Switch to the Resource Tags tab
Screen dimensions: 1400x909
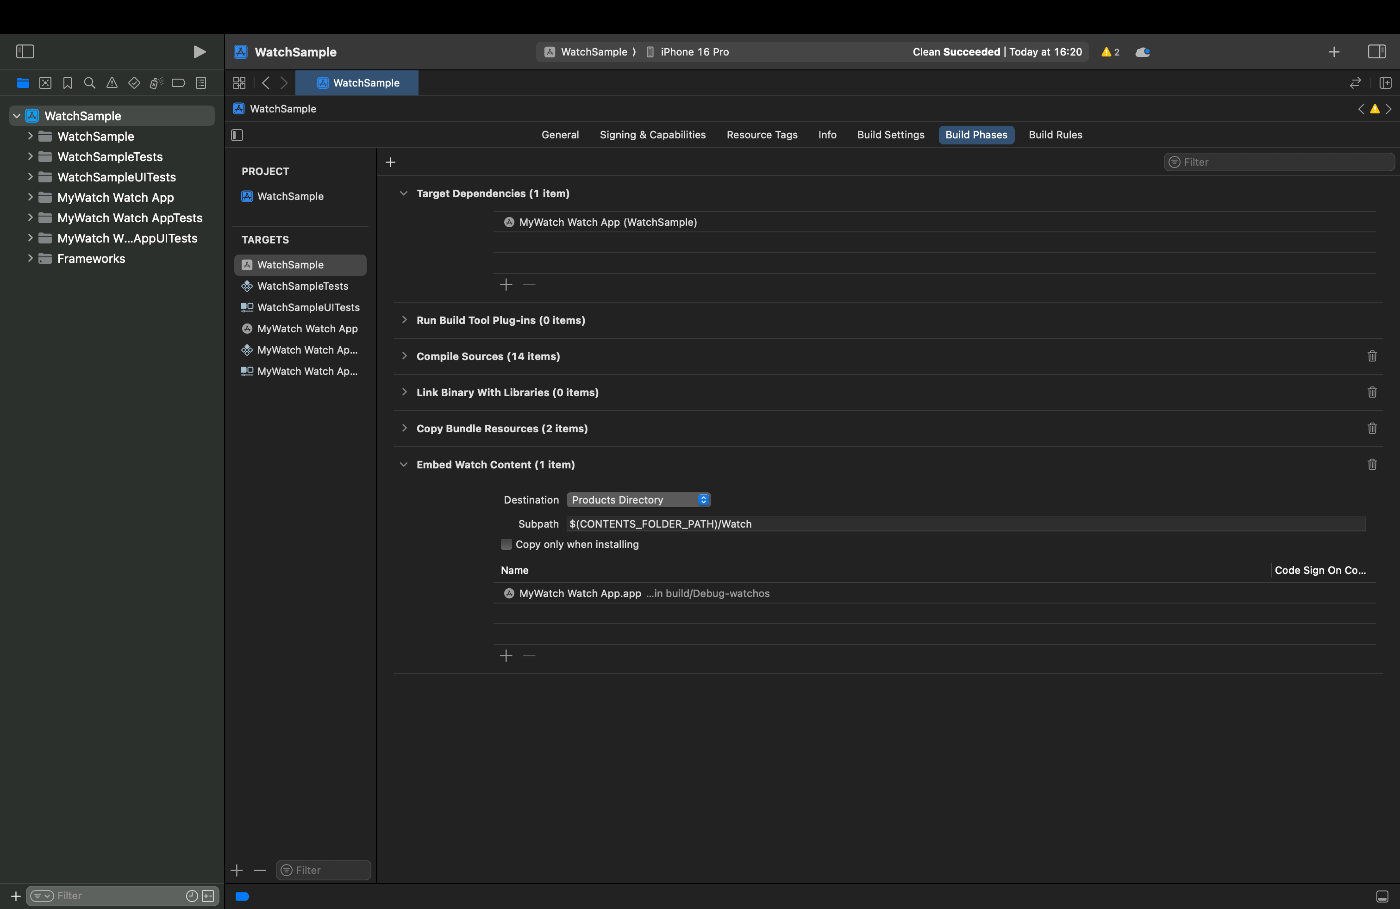pos(762,135)
